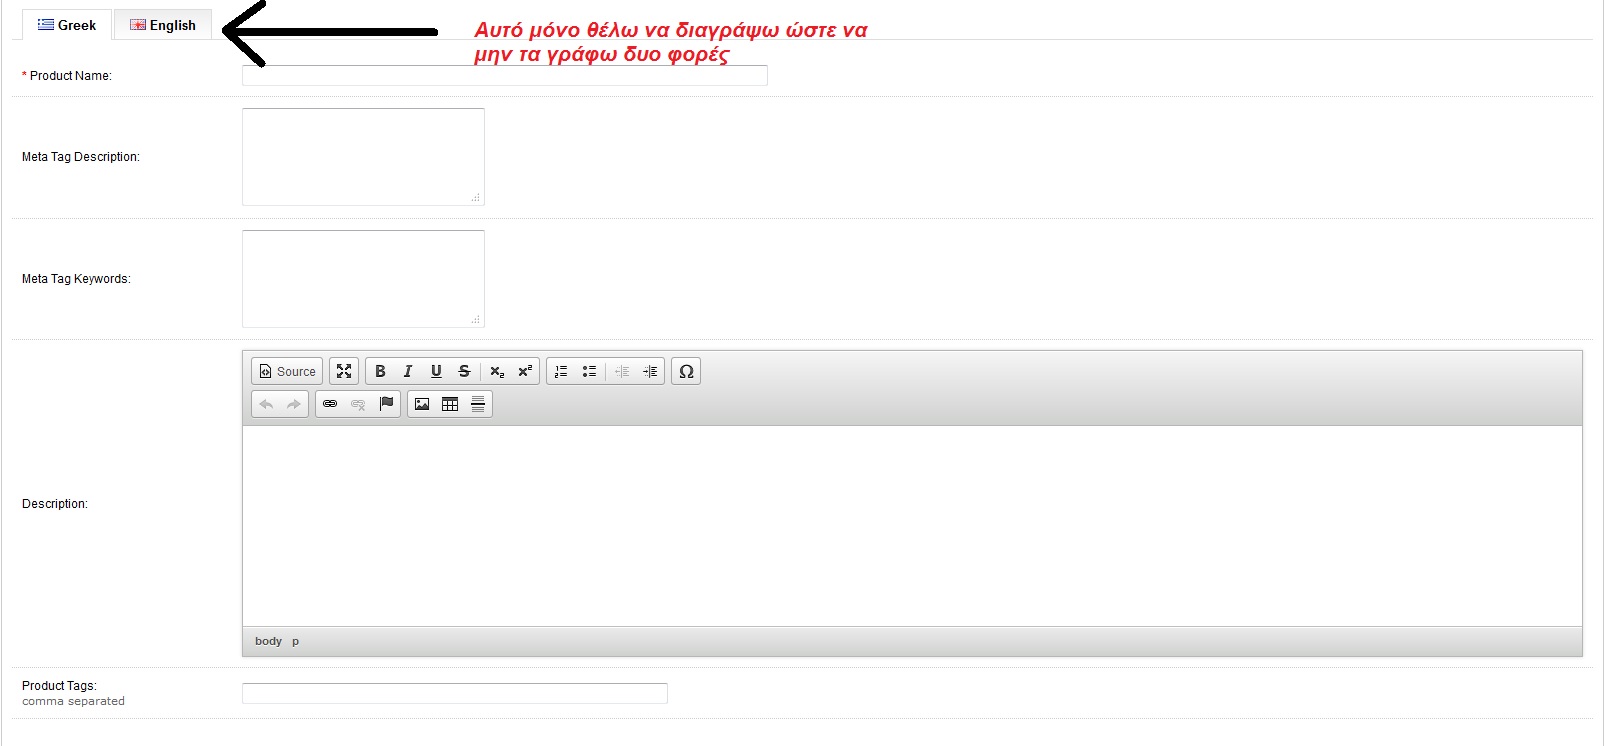Apply Superscript formatting
Screen dimensions: 1604x746
[525, 371]
